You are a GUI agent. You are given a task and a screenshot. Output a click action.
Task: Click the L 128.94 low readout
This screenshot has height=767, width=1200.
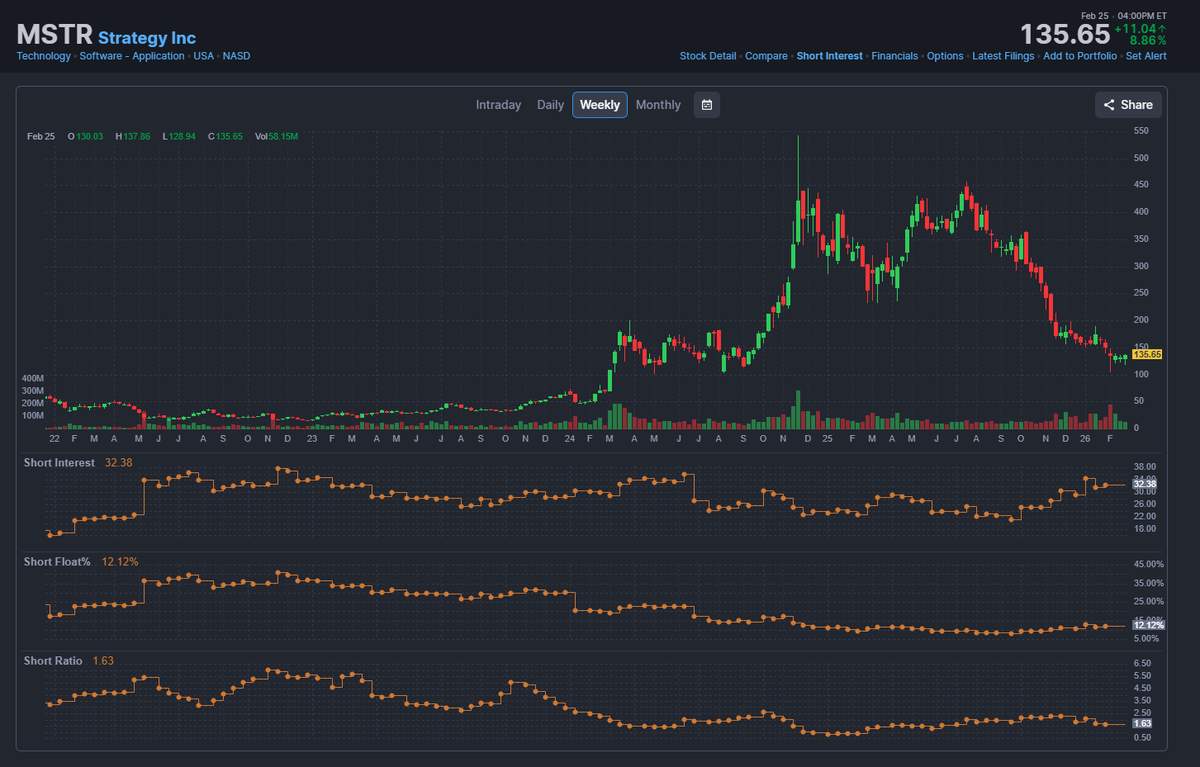pyautogui.click(x=179, y=136)
